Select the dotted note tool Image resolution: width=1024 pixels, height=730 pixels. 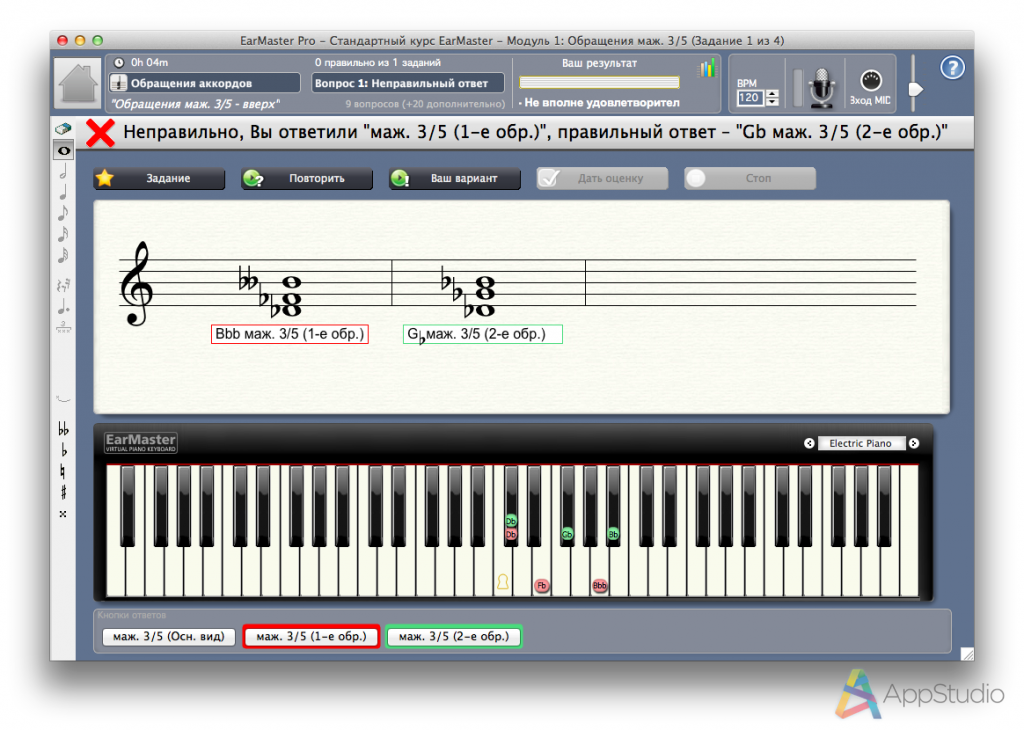point(63,306)
